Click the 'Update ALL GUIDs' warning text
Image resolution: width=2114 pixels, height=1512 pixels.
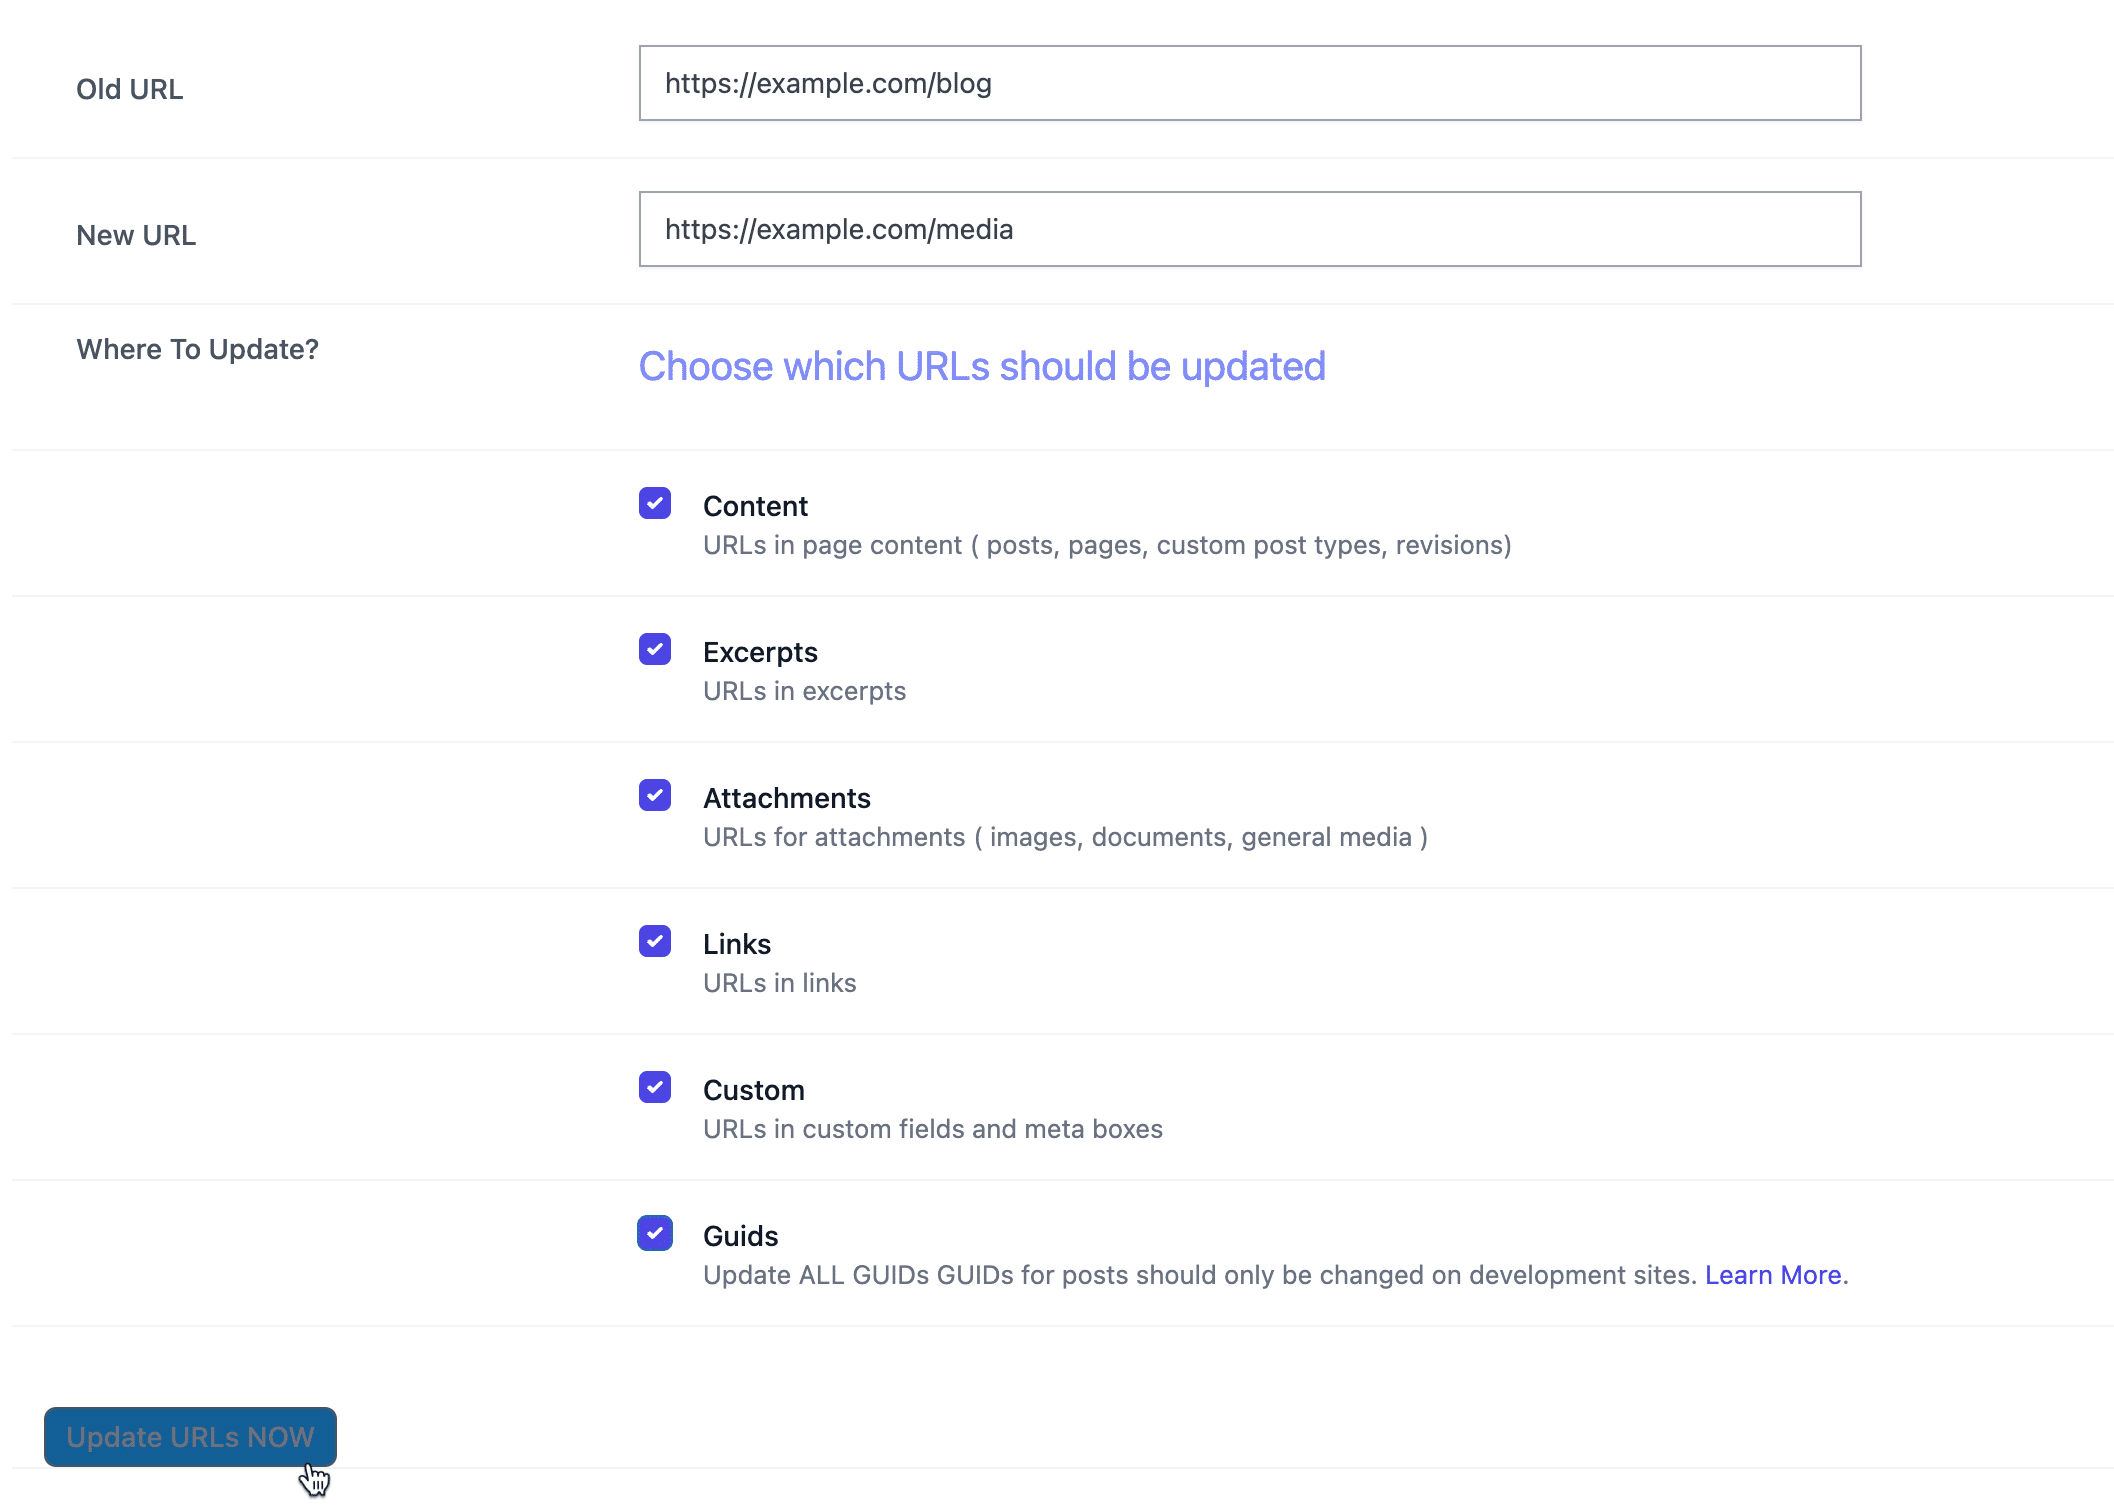point(1200,1275)
